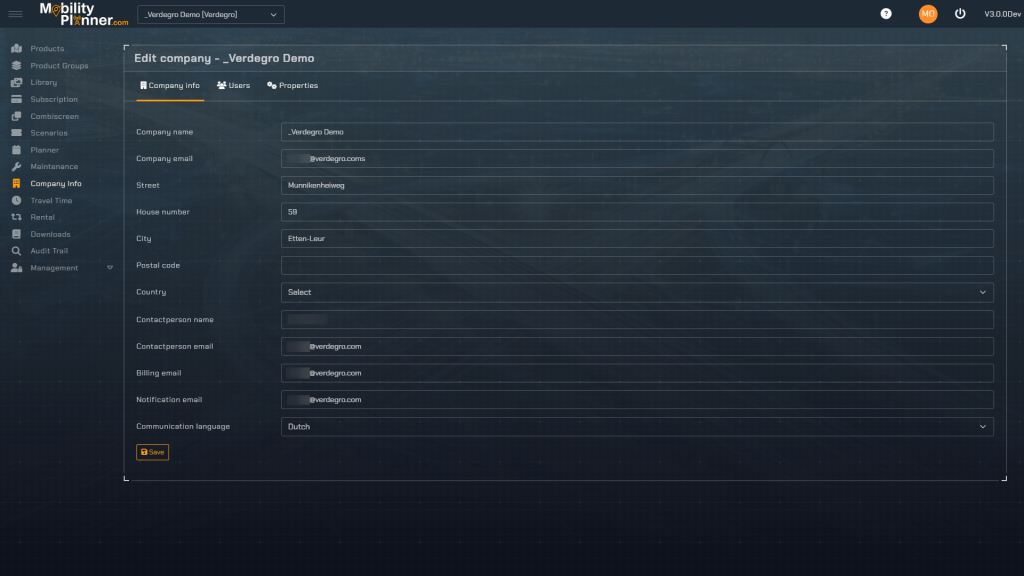
Task: Open Maintenance wrench item in sidebar
Action: (53, 167)
